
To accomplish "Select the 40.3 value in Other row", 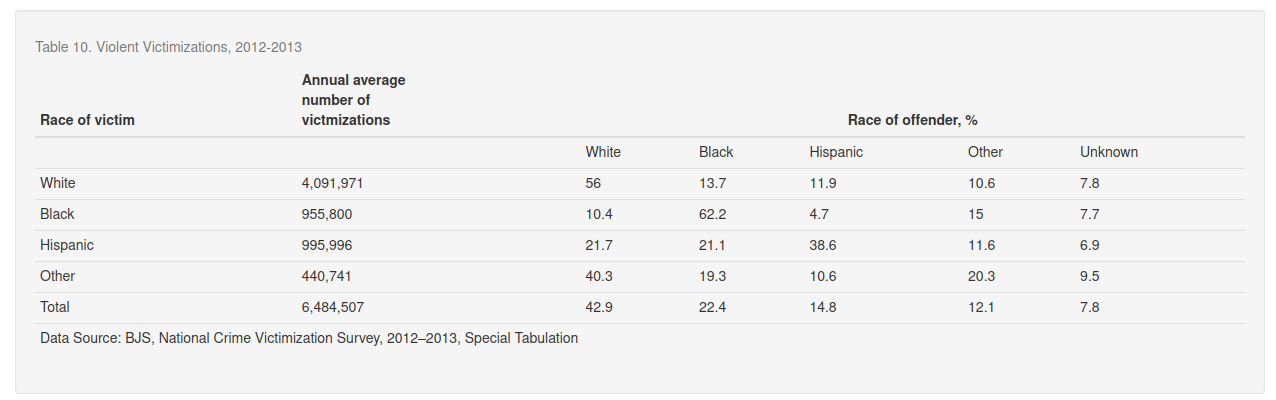I will [x=599, y=276].
